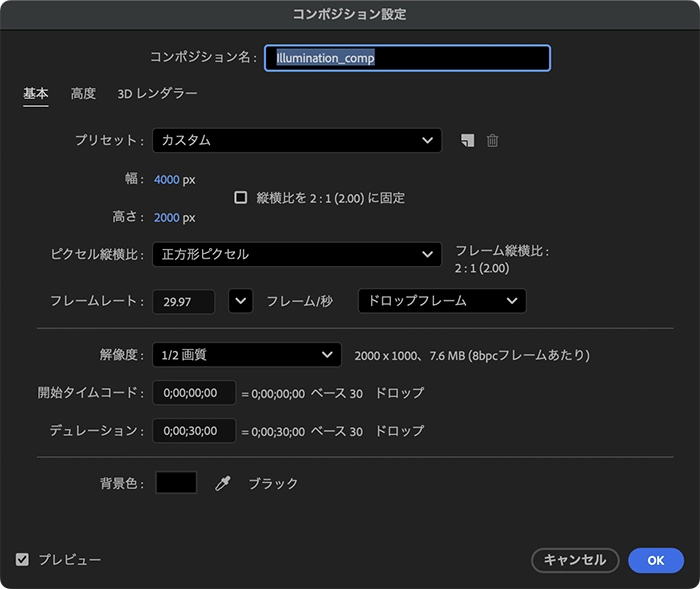Click the 29.97 frame rate field

pos(183,302)
